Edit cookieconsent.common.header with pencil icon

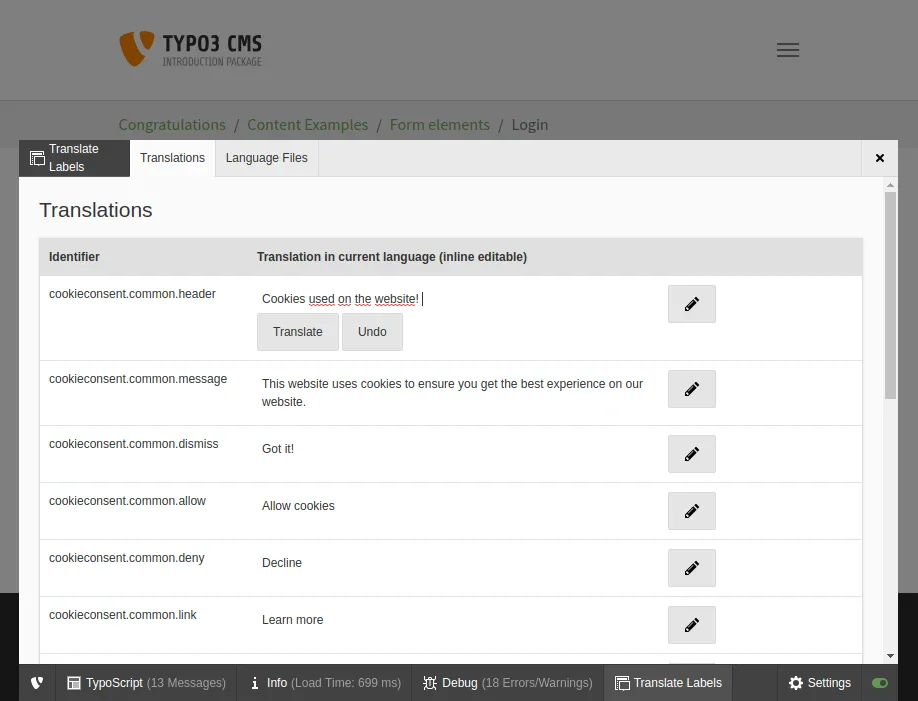click(x=691, y=304)
